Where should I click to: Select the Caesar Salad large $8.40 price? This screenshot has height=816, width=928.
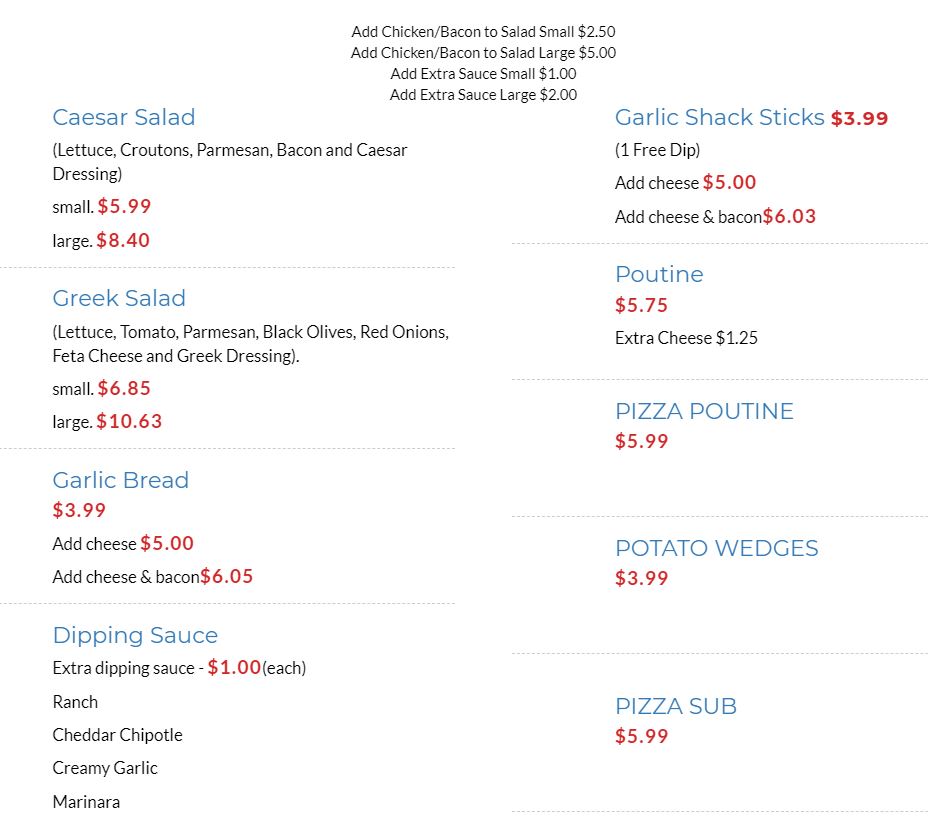(x=123, y=240)
